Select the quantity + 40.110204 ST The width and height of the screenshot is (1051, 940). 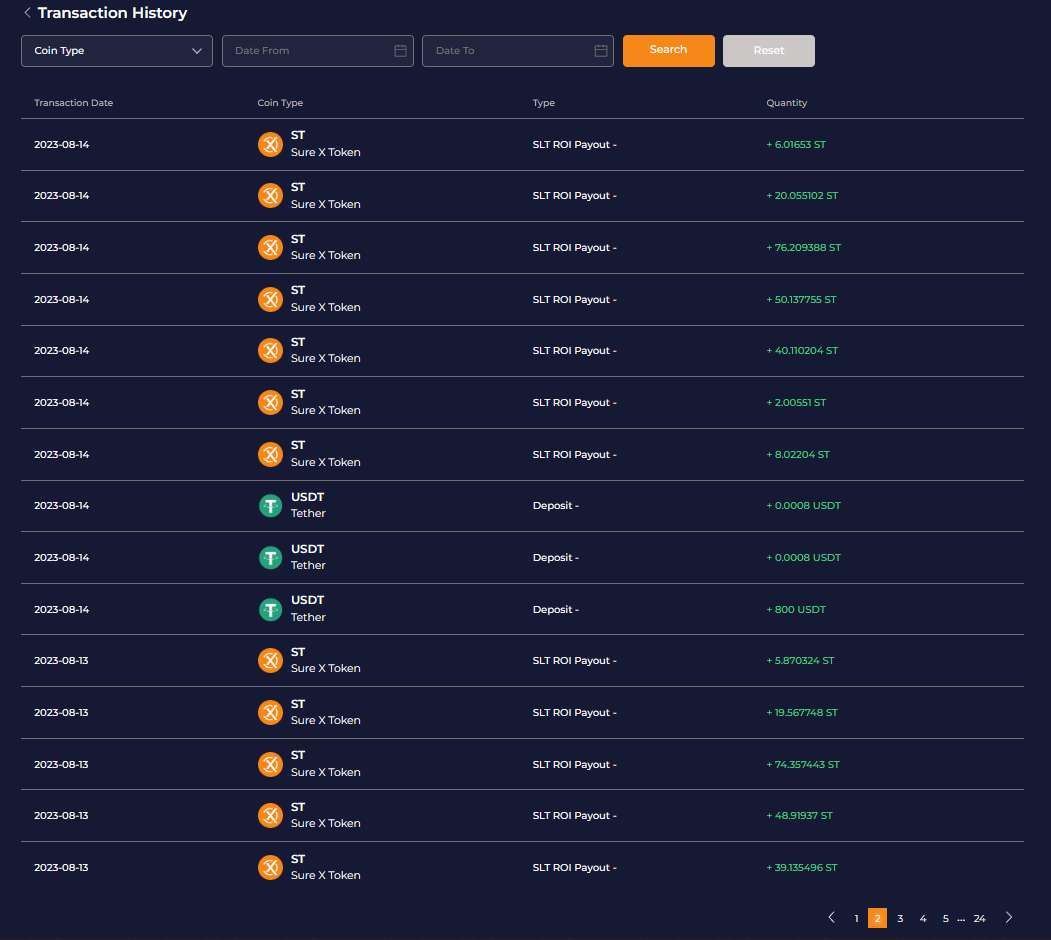pos(802,351)
